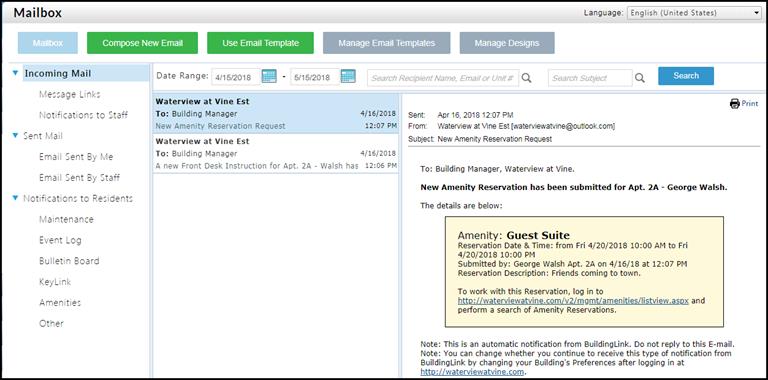
Task: Click the recipient search magnifier icon
Action: [527, 78]
